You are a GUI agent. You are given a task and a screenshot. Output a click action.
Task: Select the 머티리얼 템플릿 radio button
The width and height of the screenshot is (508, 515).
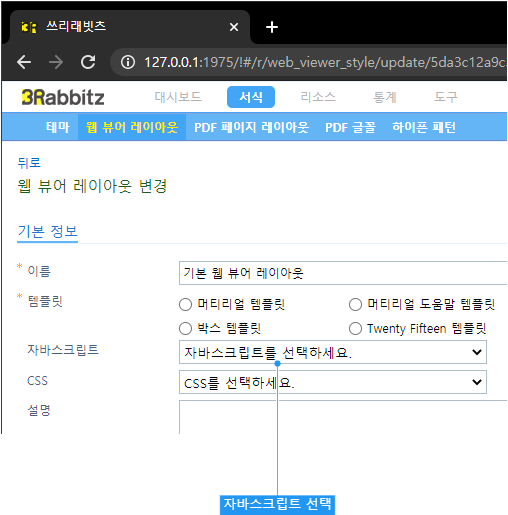click(185, 304)
